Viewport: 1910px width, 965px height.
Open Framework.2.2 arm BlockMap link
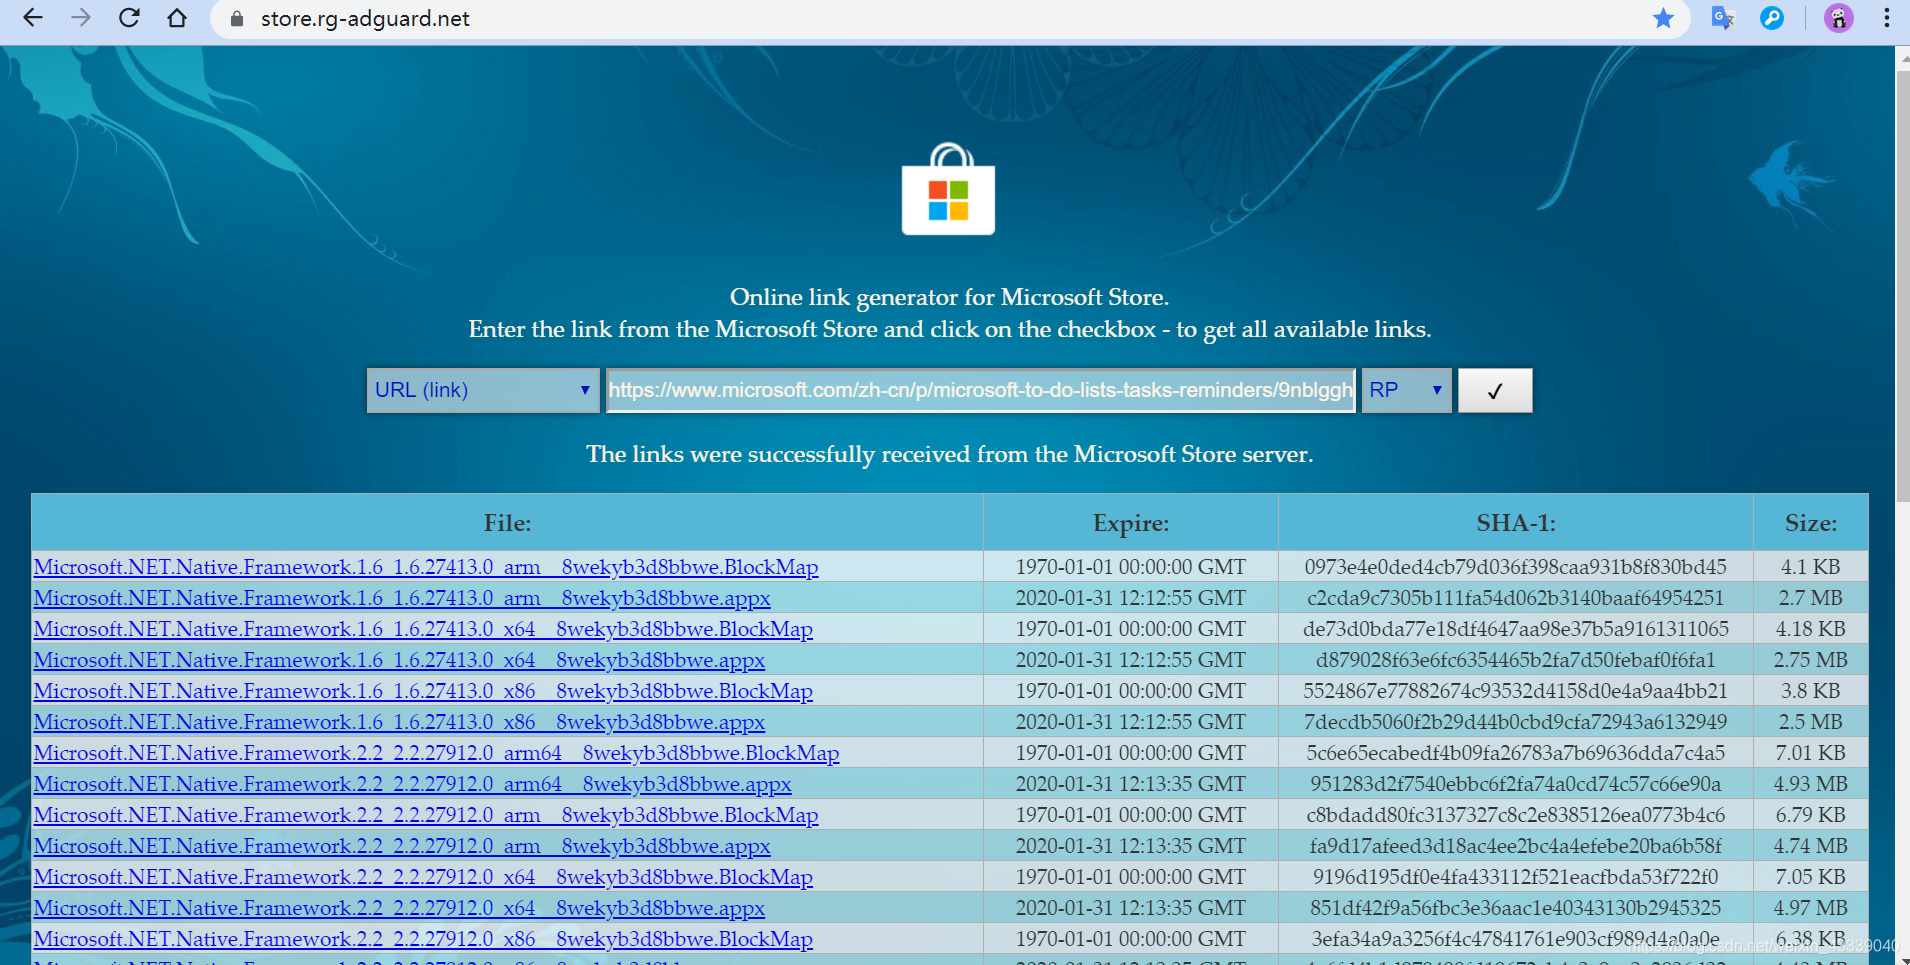tap(426, 815)
